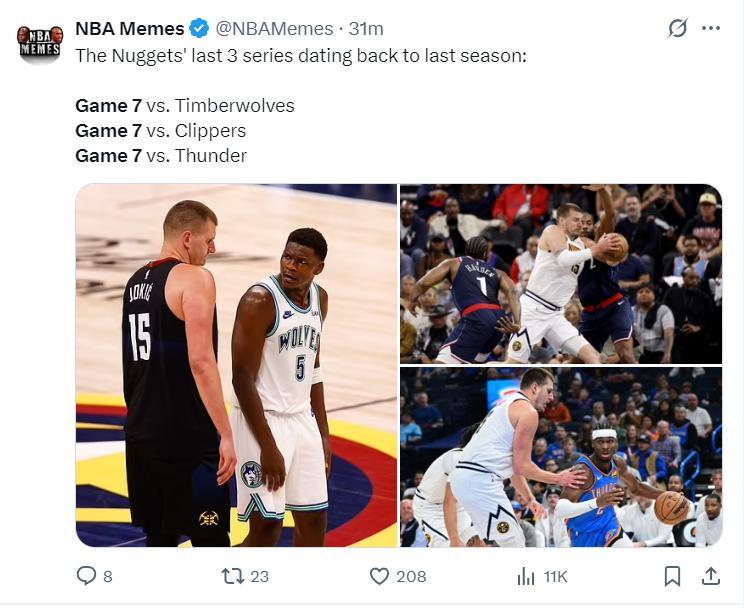
Task: Expand the three-dot More options menu
Action: (x=711, y=28)
